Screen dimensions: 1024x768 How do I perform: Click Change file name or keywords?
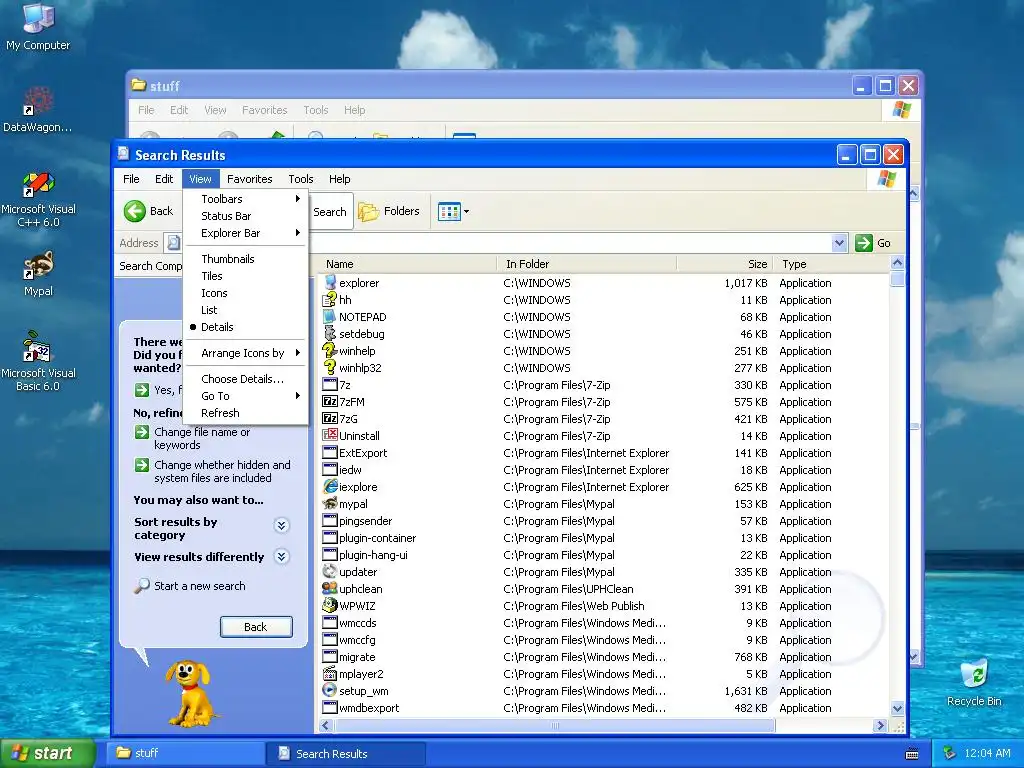coord(202,438)
